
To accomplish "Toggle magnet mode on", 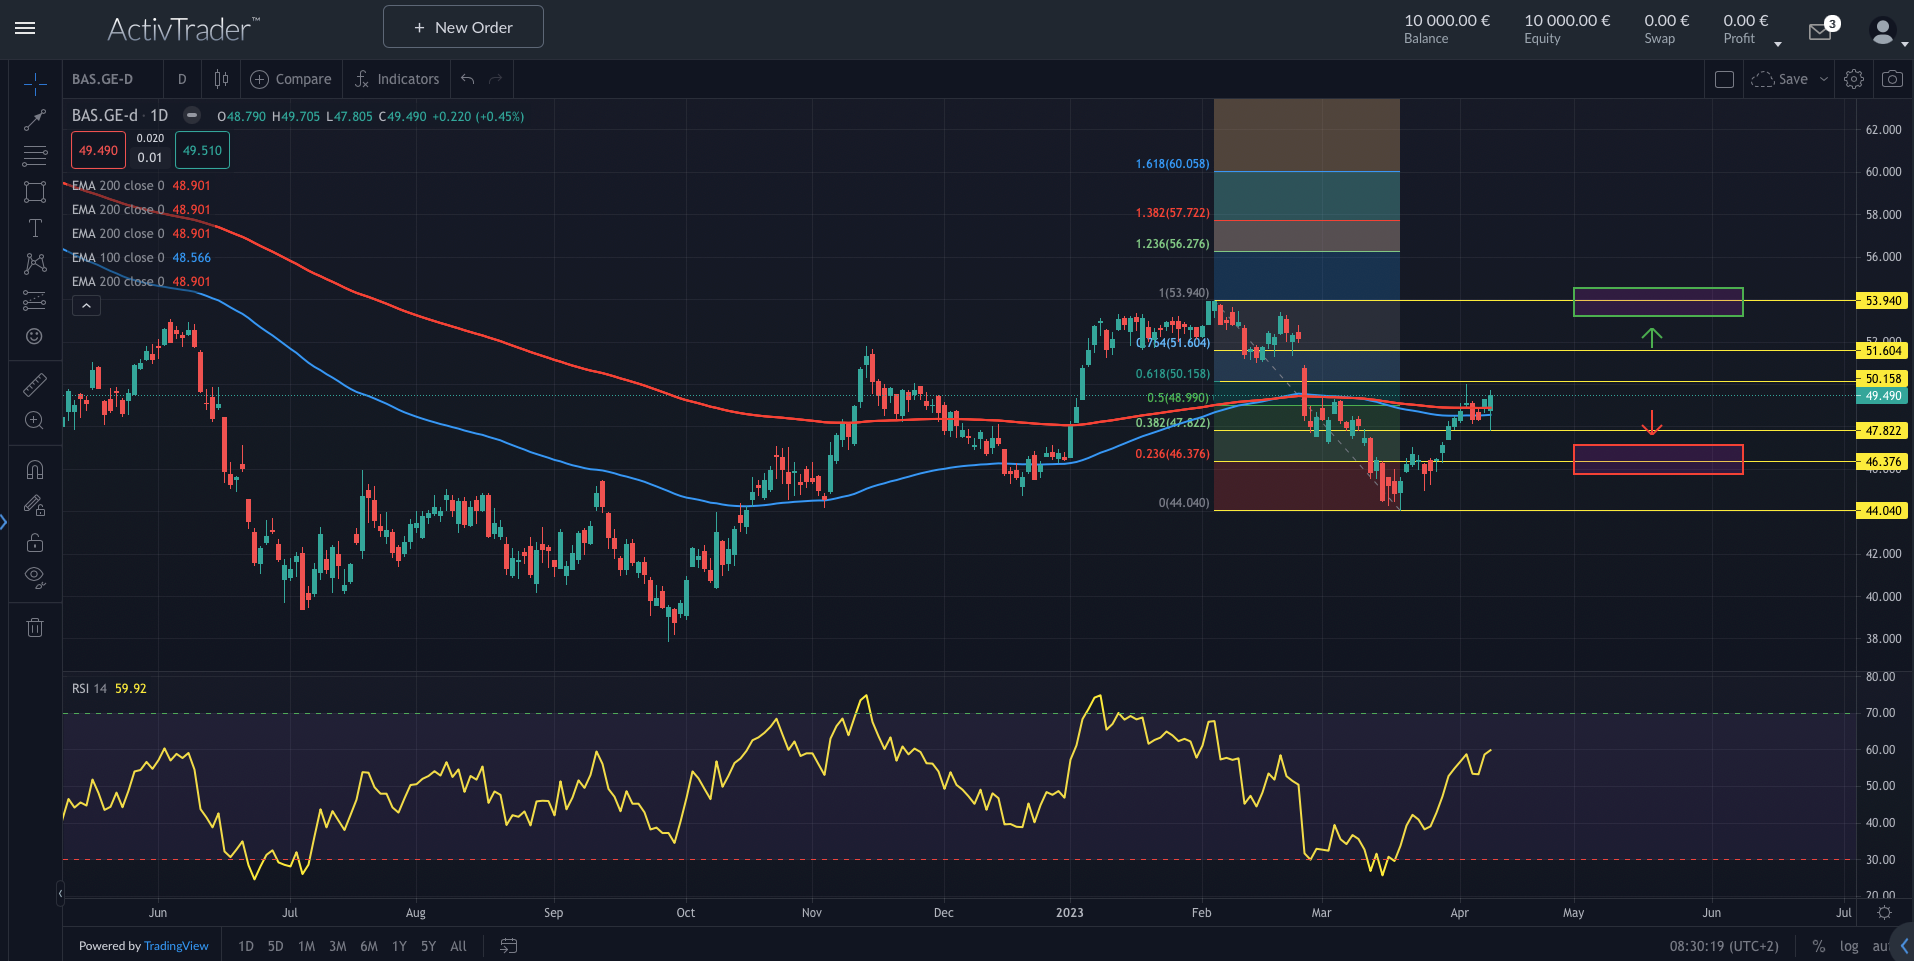I will 35,469.
